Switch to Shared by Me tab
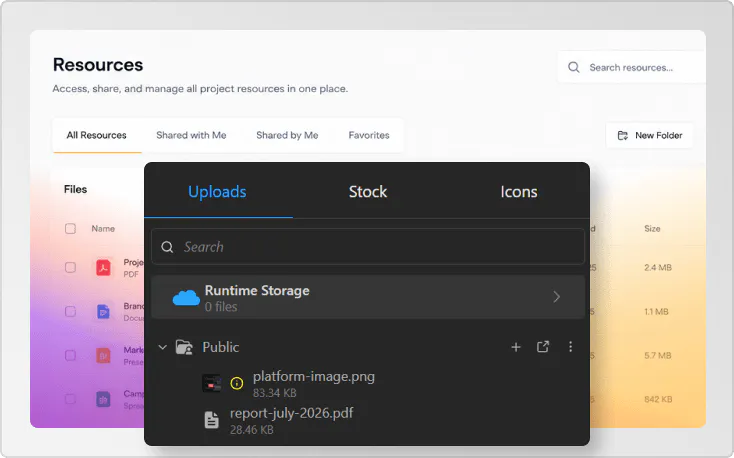The height and width of the screenshot is (458, 734). pos(287,135)
